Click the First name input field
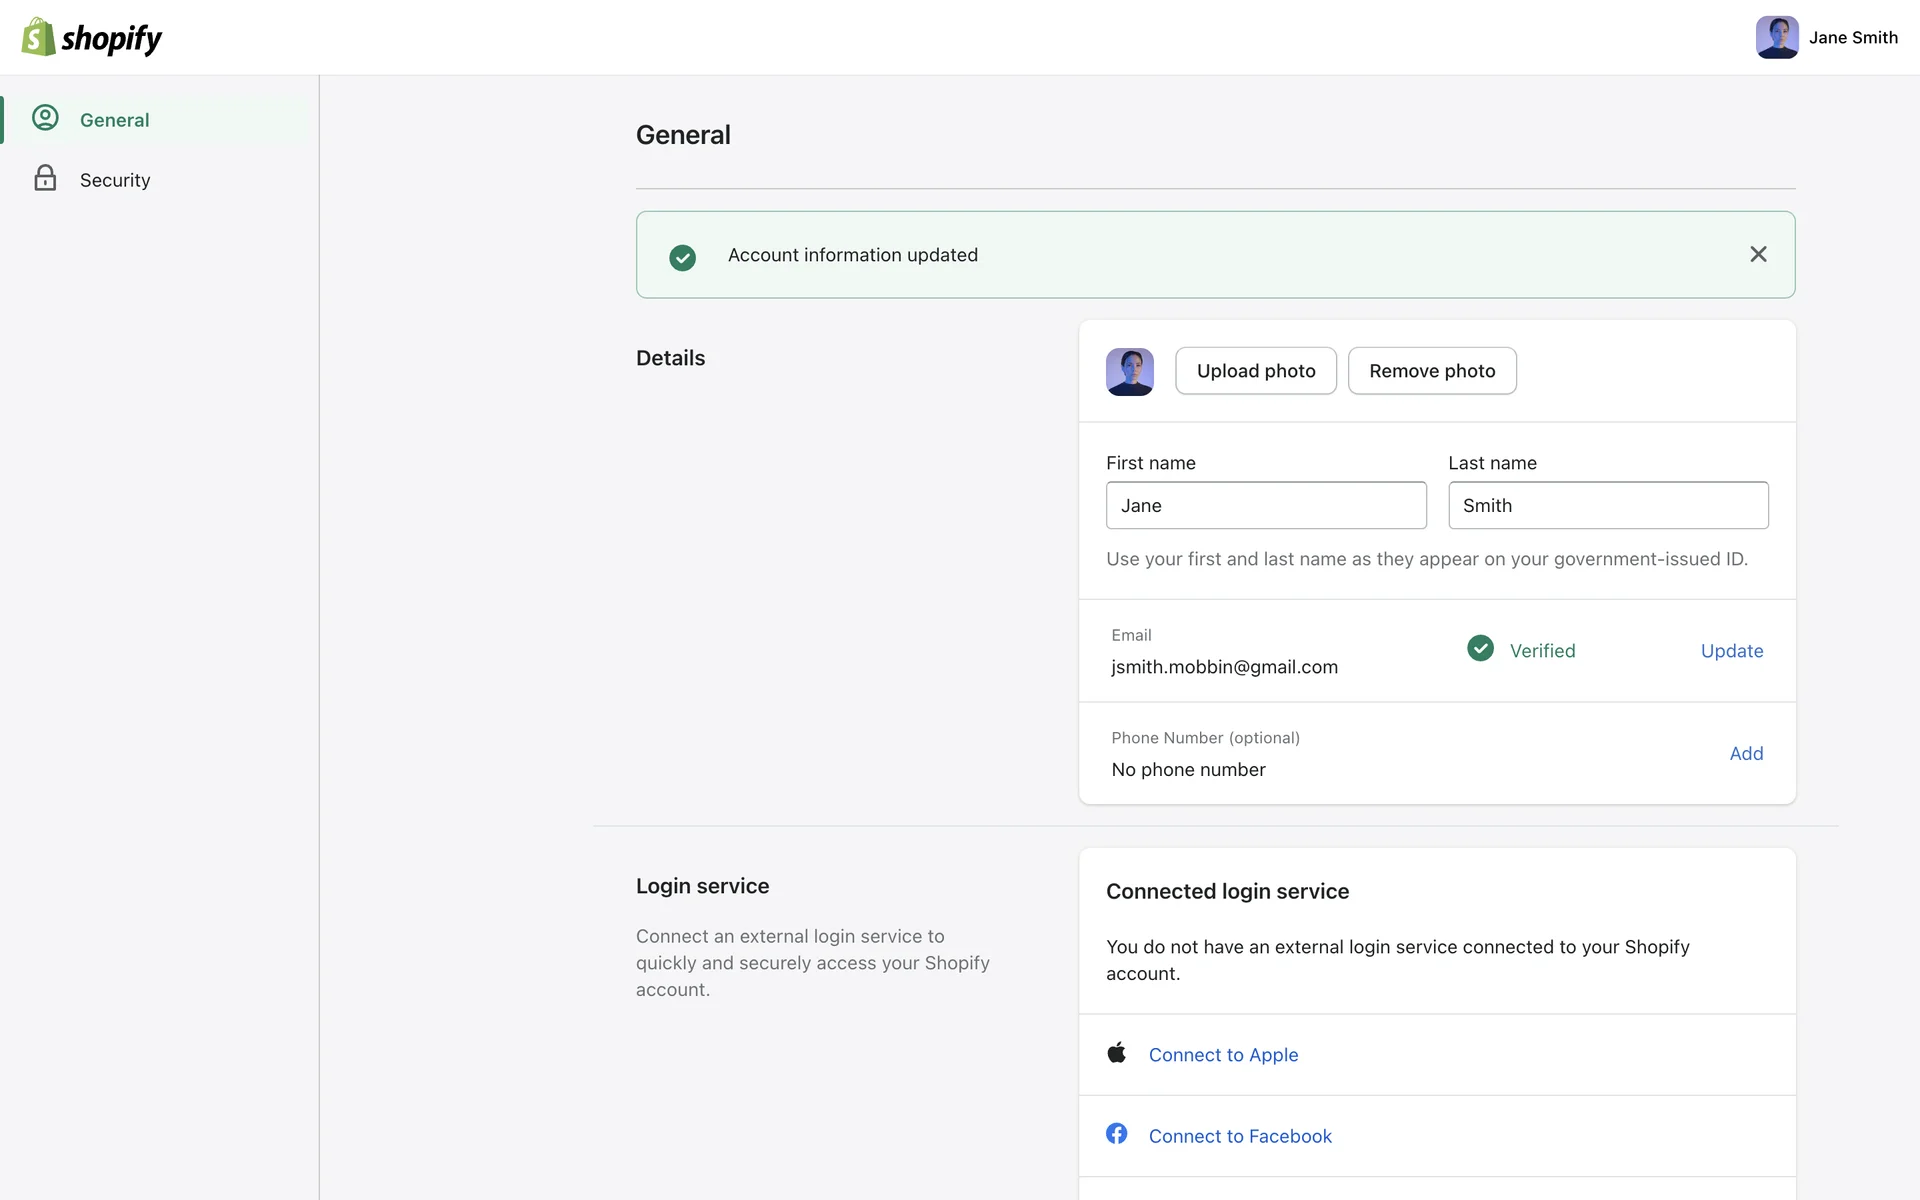This screenshot has width=1920, height=1200. click(1265, 505)
